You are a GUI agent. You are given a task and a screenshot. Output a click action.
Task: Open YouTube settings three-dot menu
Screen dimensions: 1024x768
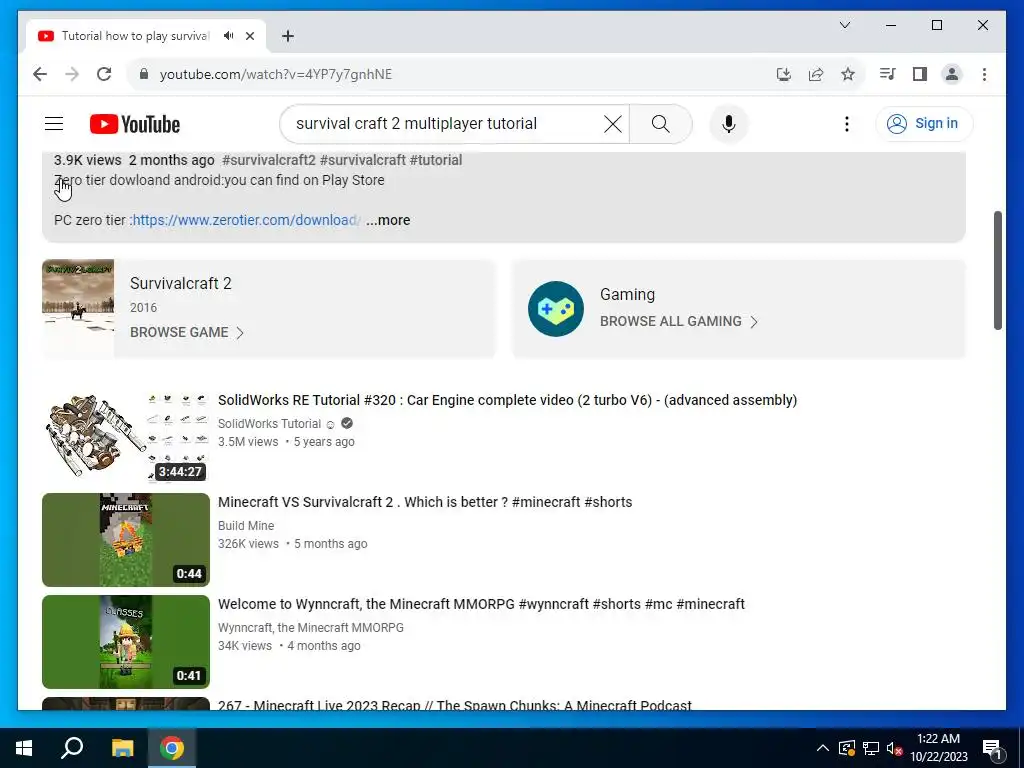[x=846, y=123]
